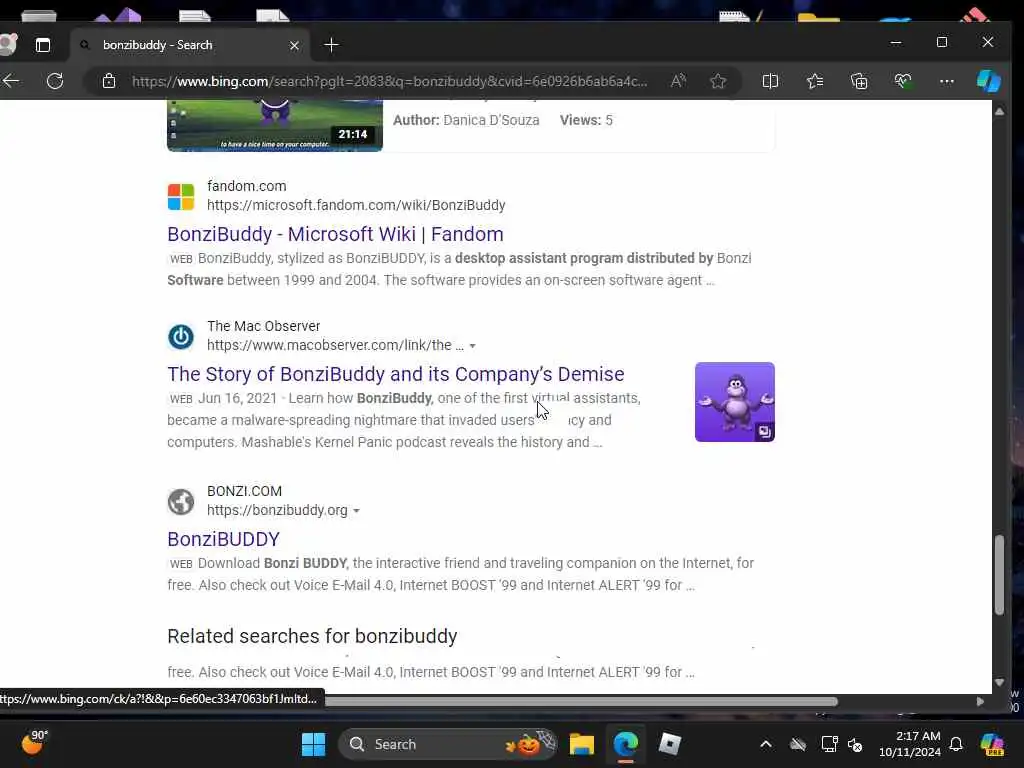This screenshot has width=1024, height=768.
Task: Open a new browser tab
Action: click(332, 45)
